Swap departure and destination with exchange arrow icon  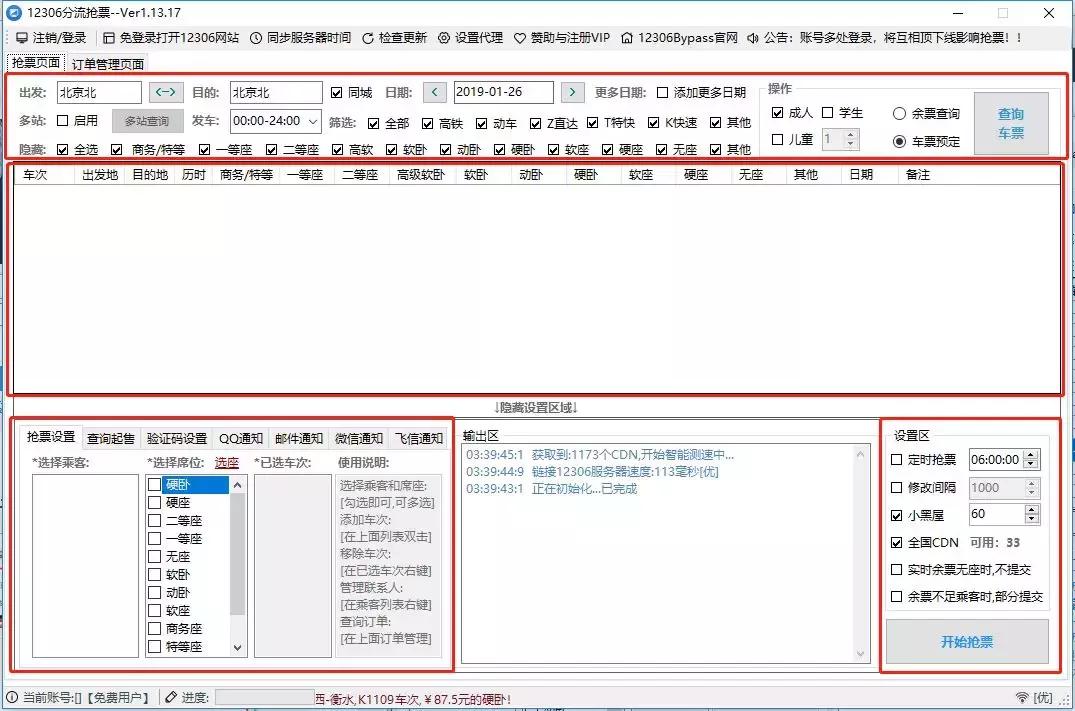coord(164,91)
